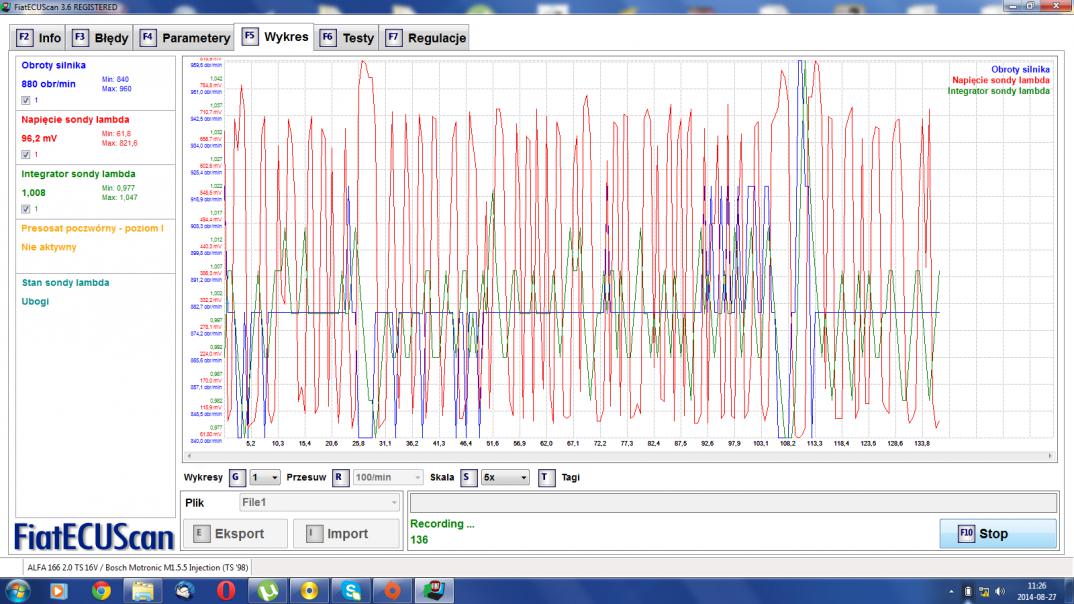
Task: Open Google Chrome from the taskbar
Action: (x=101, y=590)
